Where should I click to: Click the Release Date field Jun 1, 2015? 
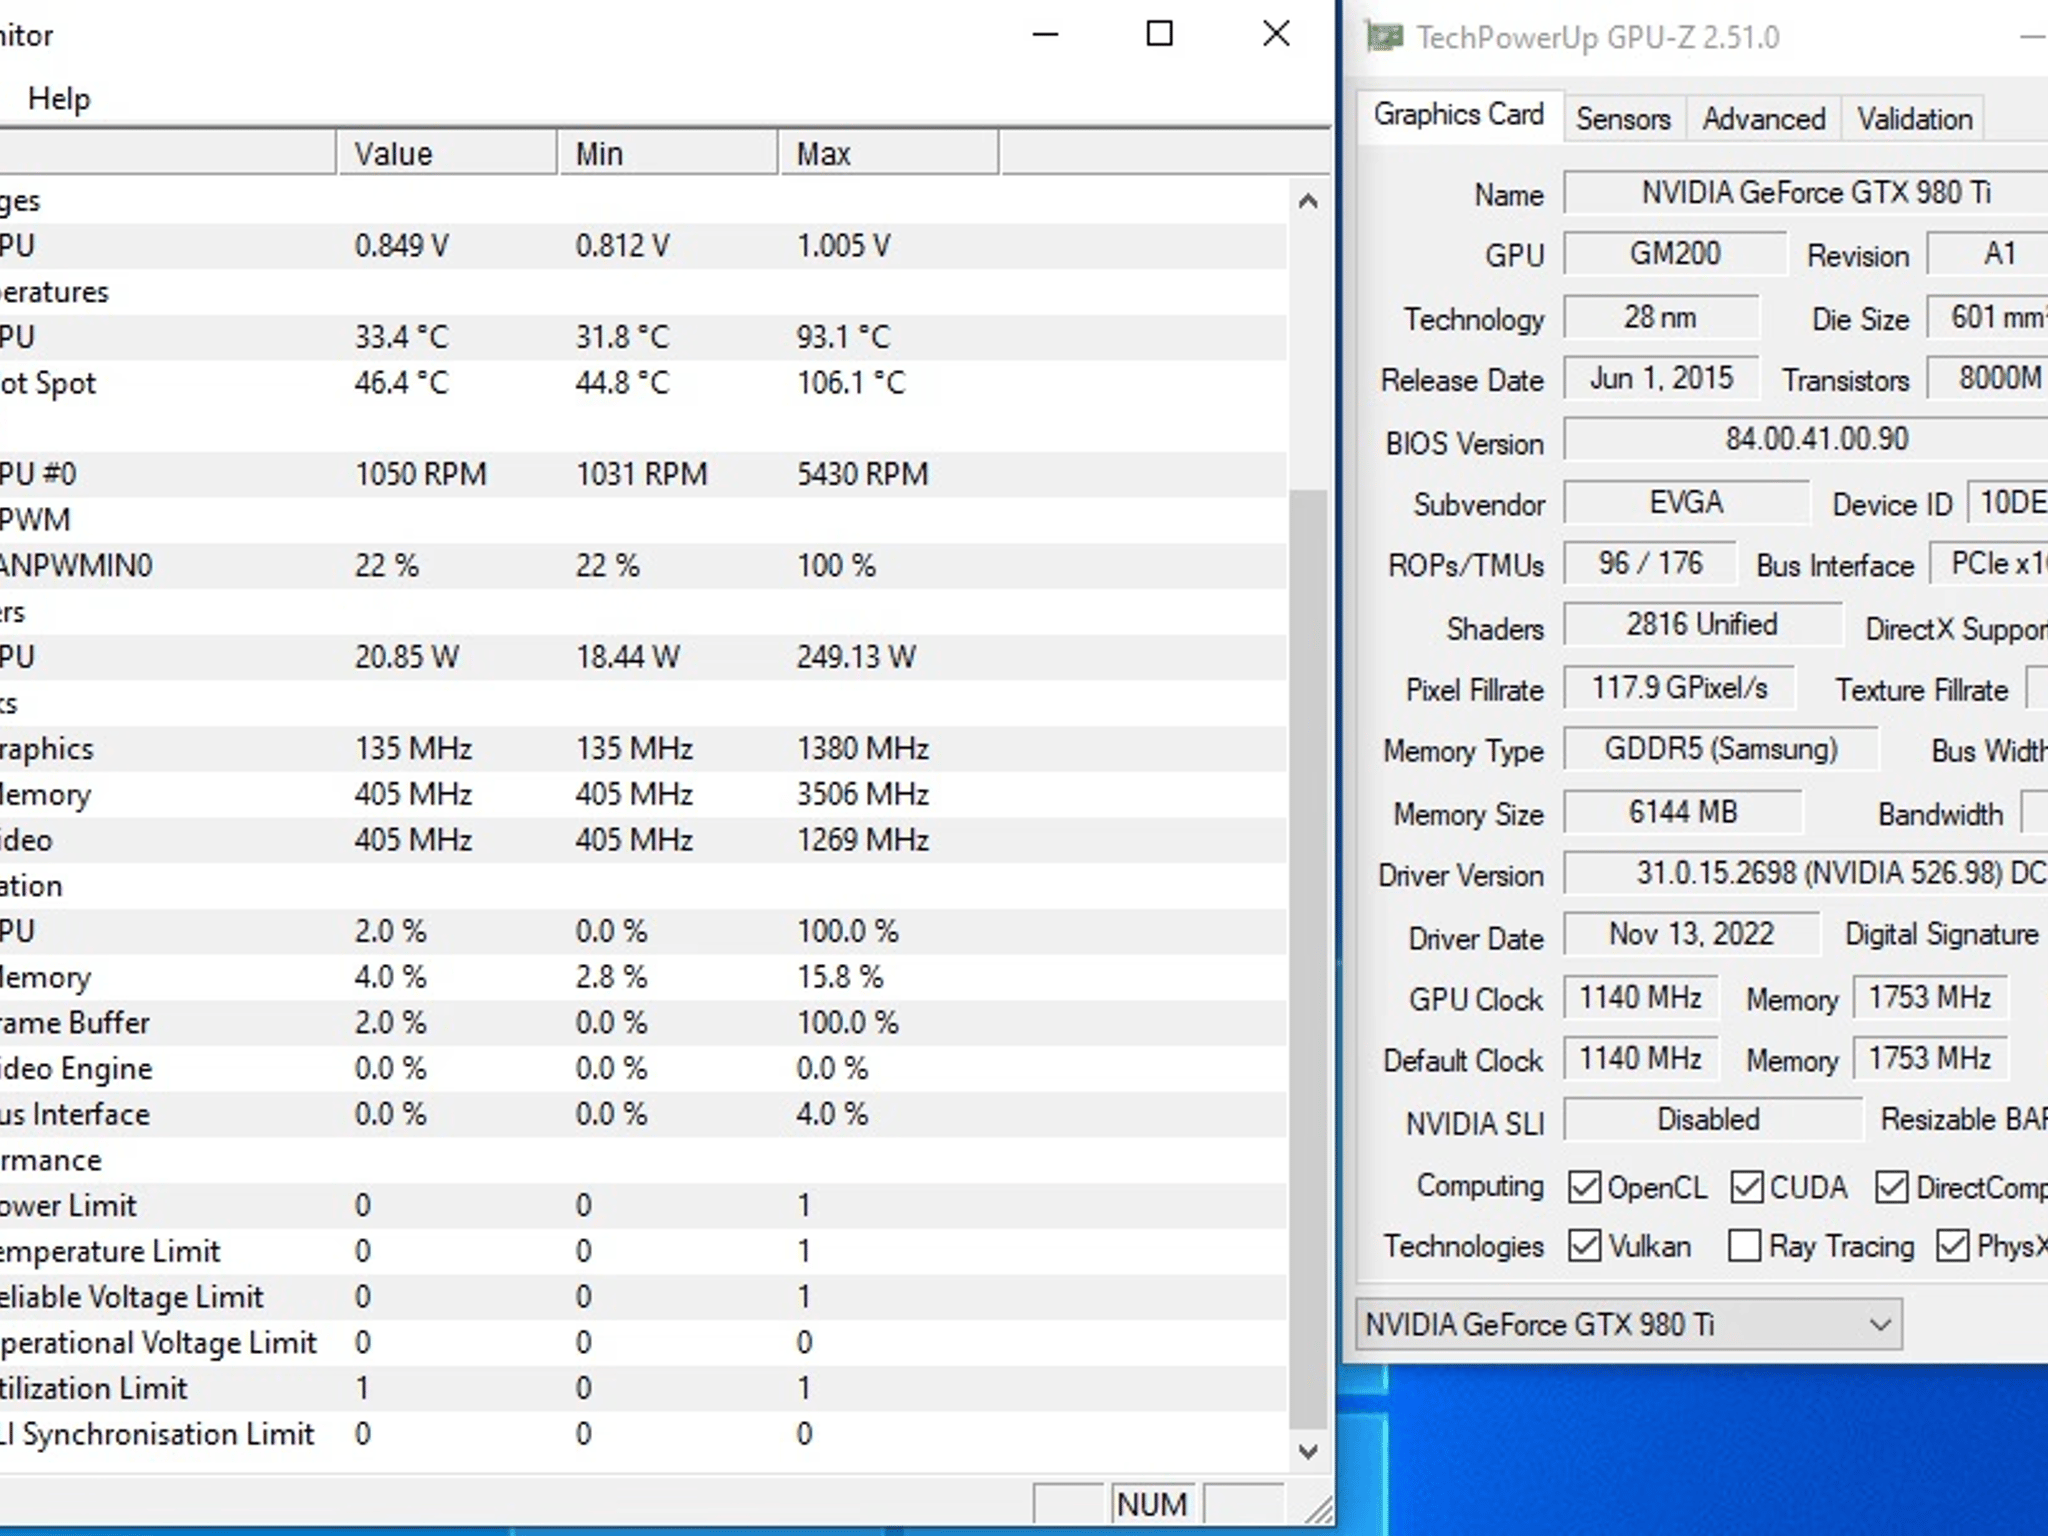[1661, 378]
